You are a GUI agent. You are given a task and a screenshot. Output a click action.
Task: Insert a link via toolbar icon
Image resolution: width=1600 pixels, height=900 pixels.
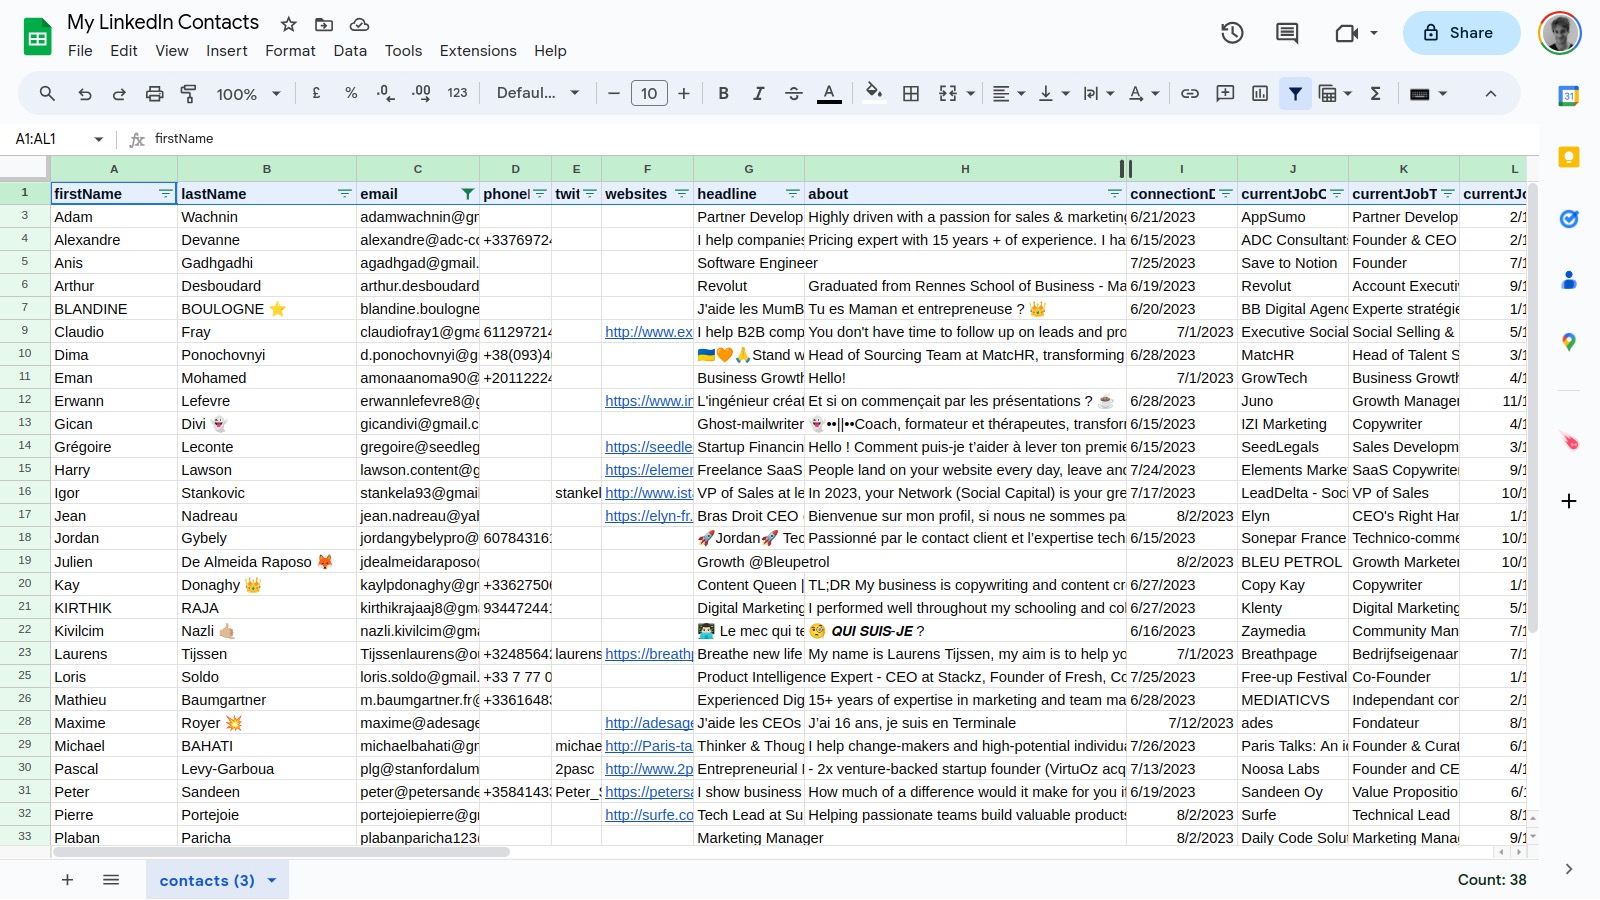[x=1190, y=93]
